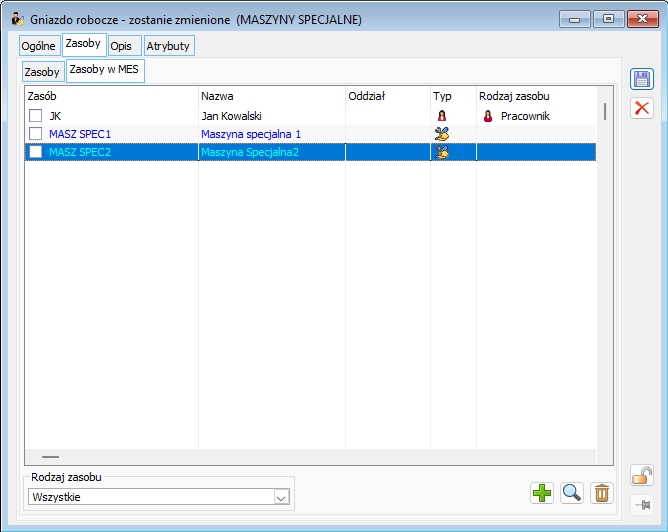Sort by the Typ column header
The height and width of the screenshot is (532, 668).
[x=453, y=96]
